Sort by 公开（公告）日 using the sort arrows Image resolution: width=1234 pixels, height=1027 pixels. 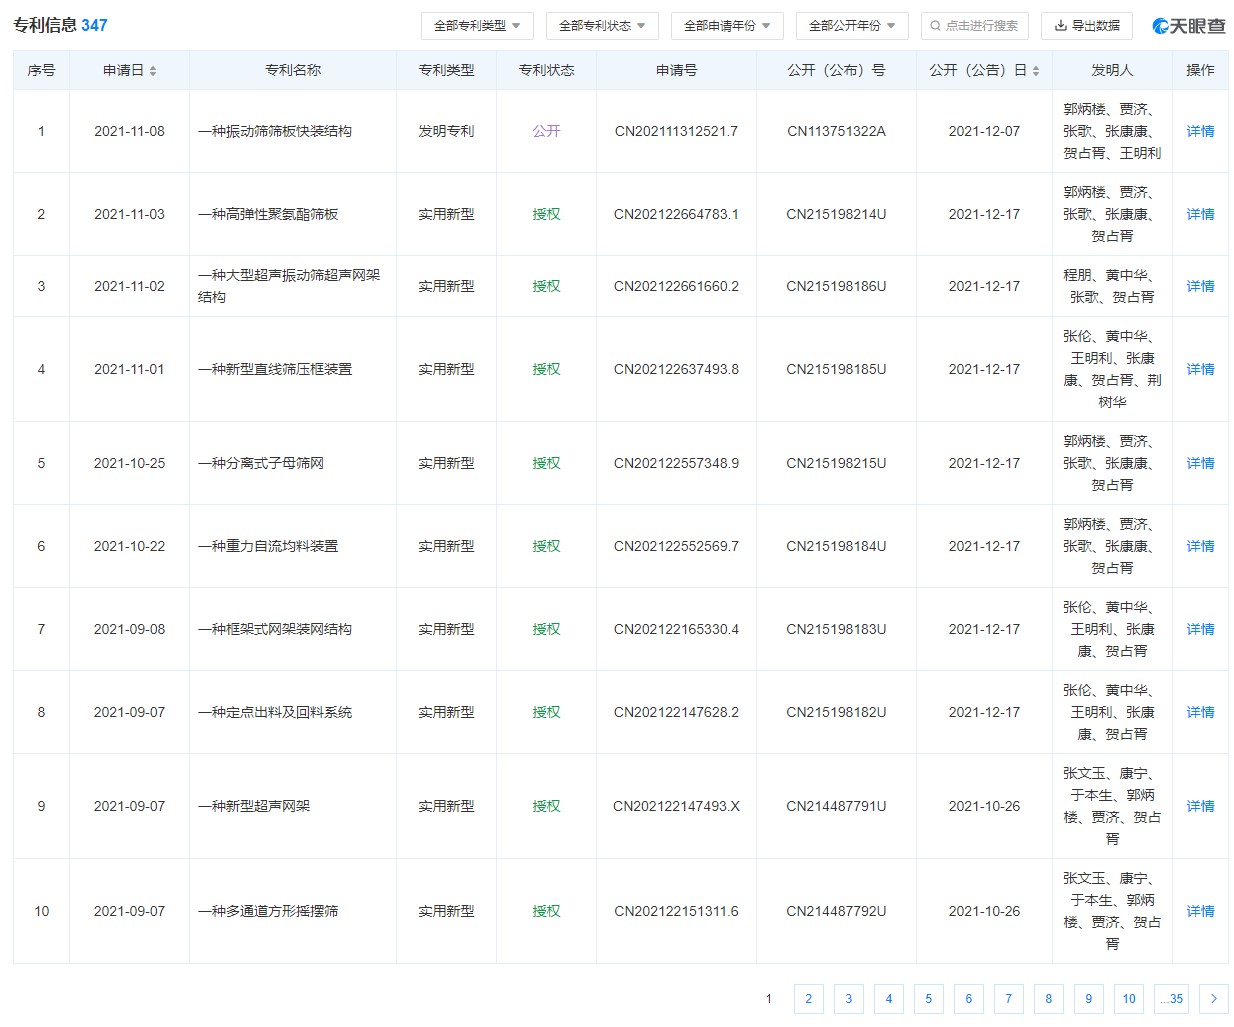tap(1036, 71)
